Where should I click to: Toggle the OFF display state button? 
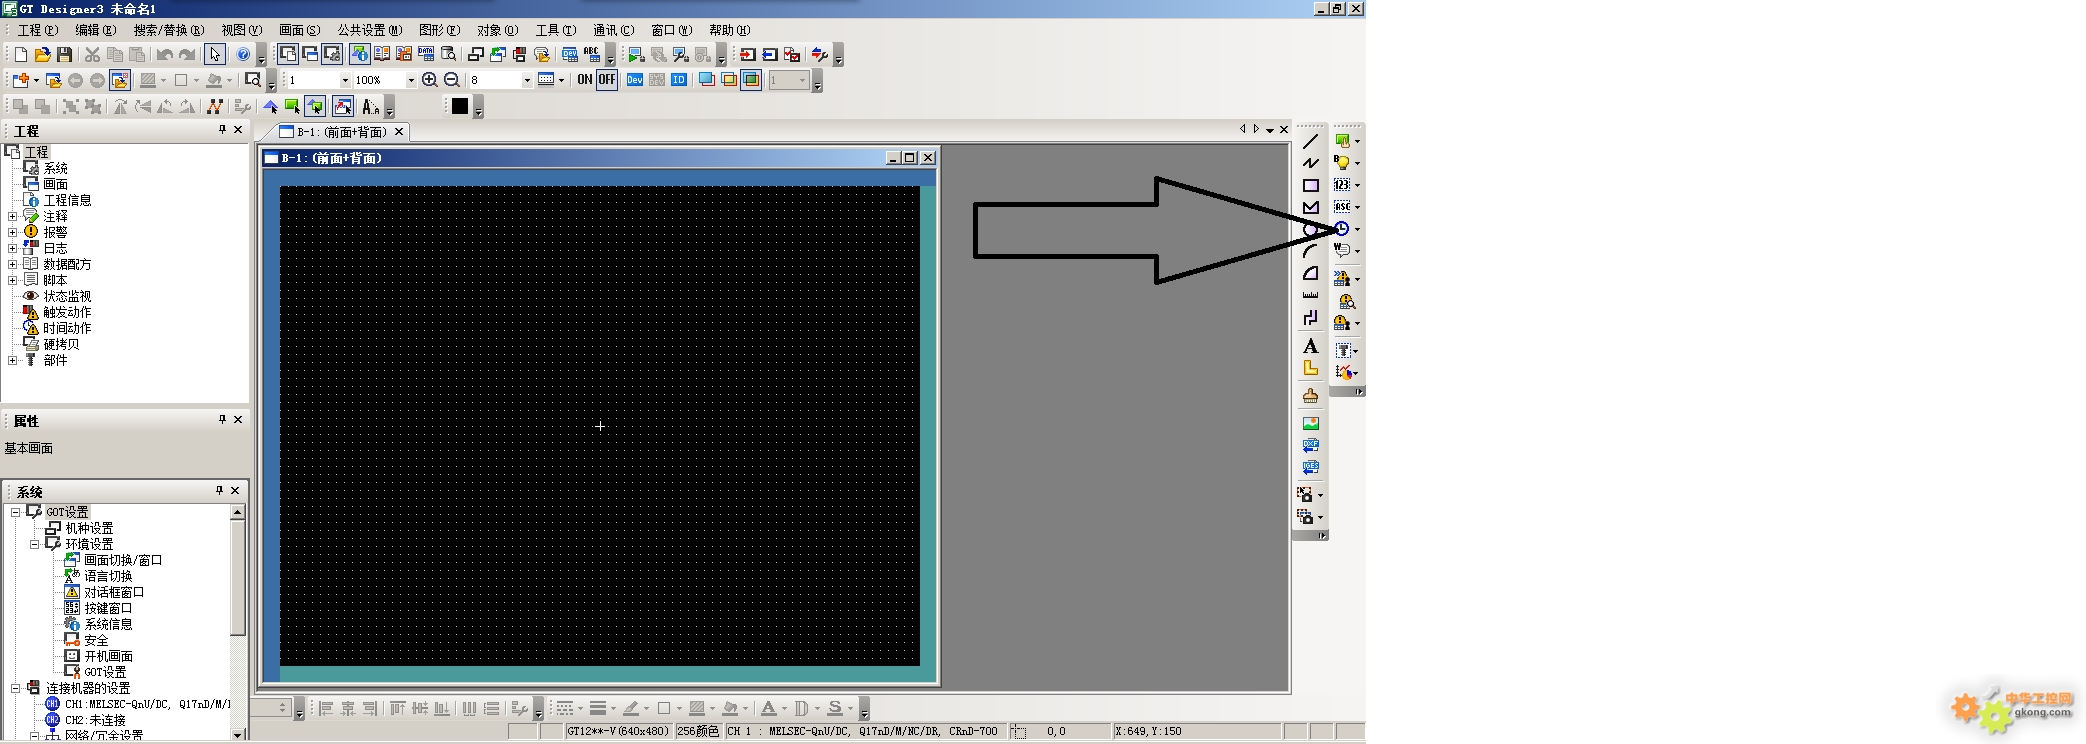pos(607,80)
